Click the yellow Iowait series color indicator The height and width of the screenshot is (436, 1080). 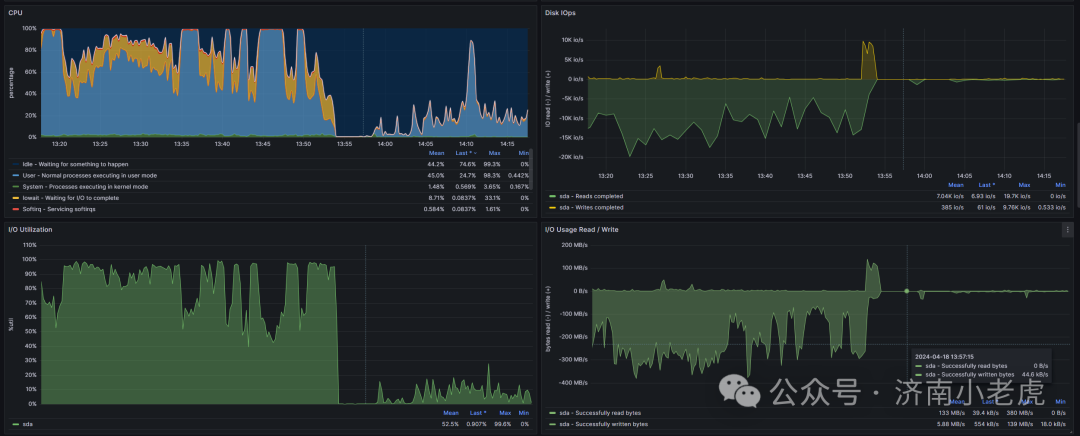15,198
